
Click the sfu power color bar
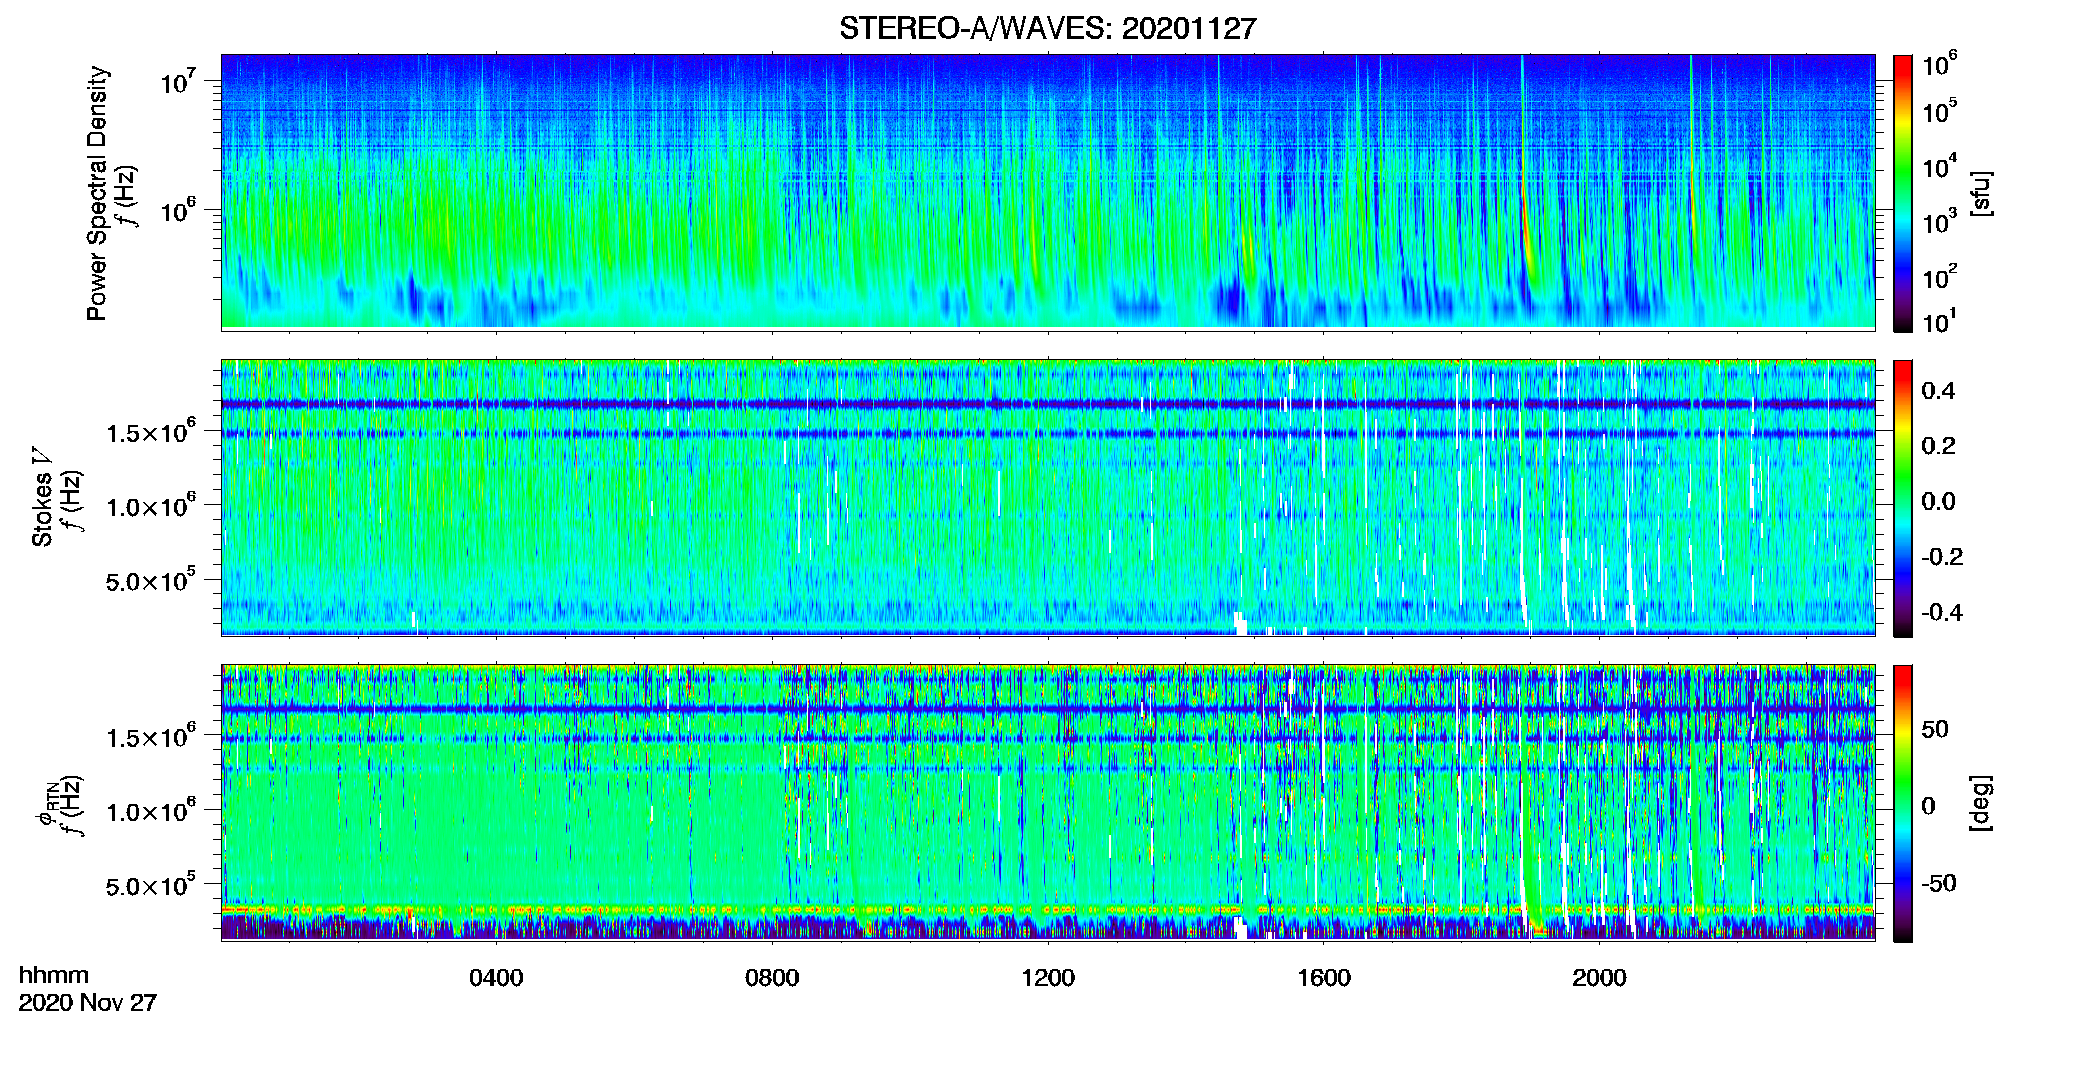point(1902,193)
